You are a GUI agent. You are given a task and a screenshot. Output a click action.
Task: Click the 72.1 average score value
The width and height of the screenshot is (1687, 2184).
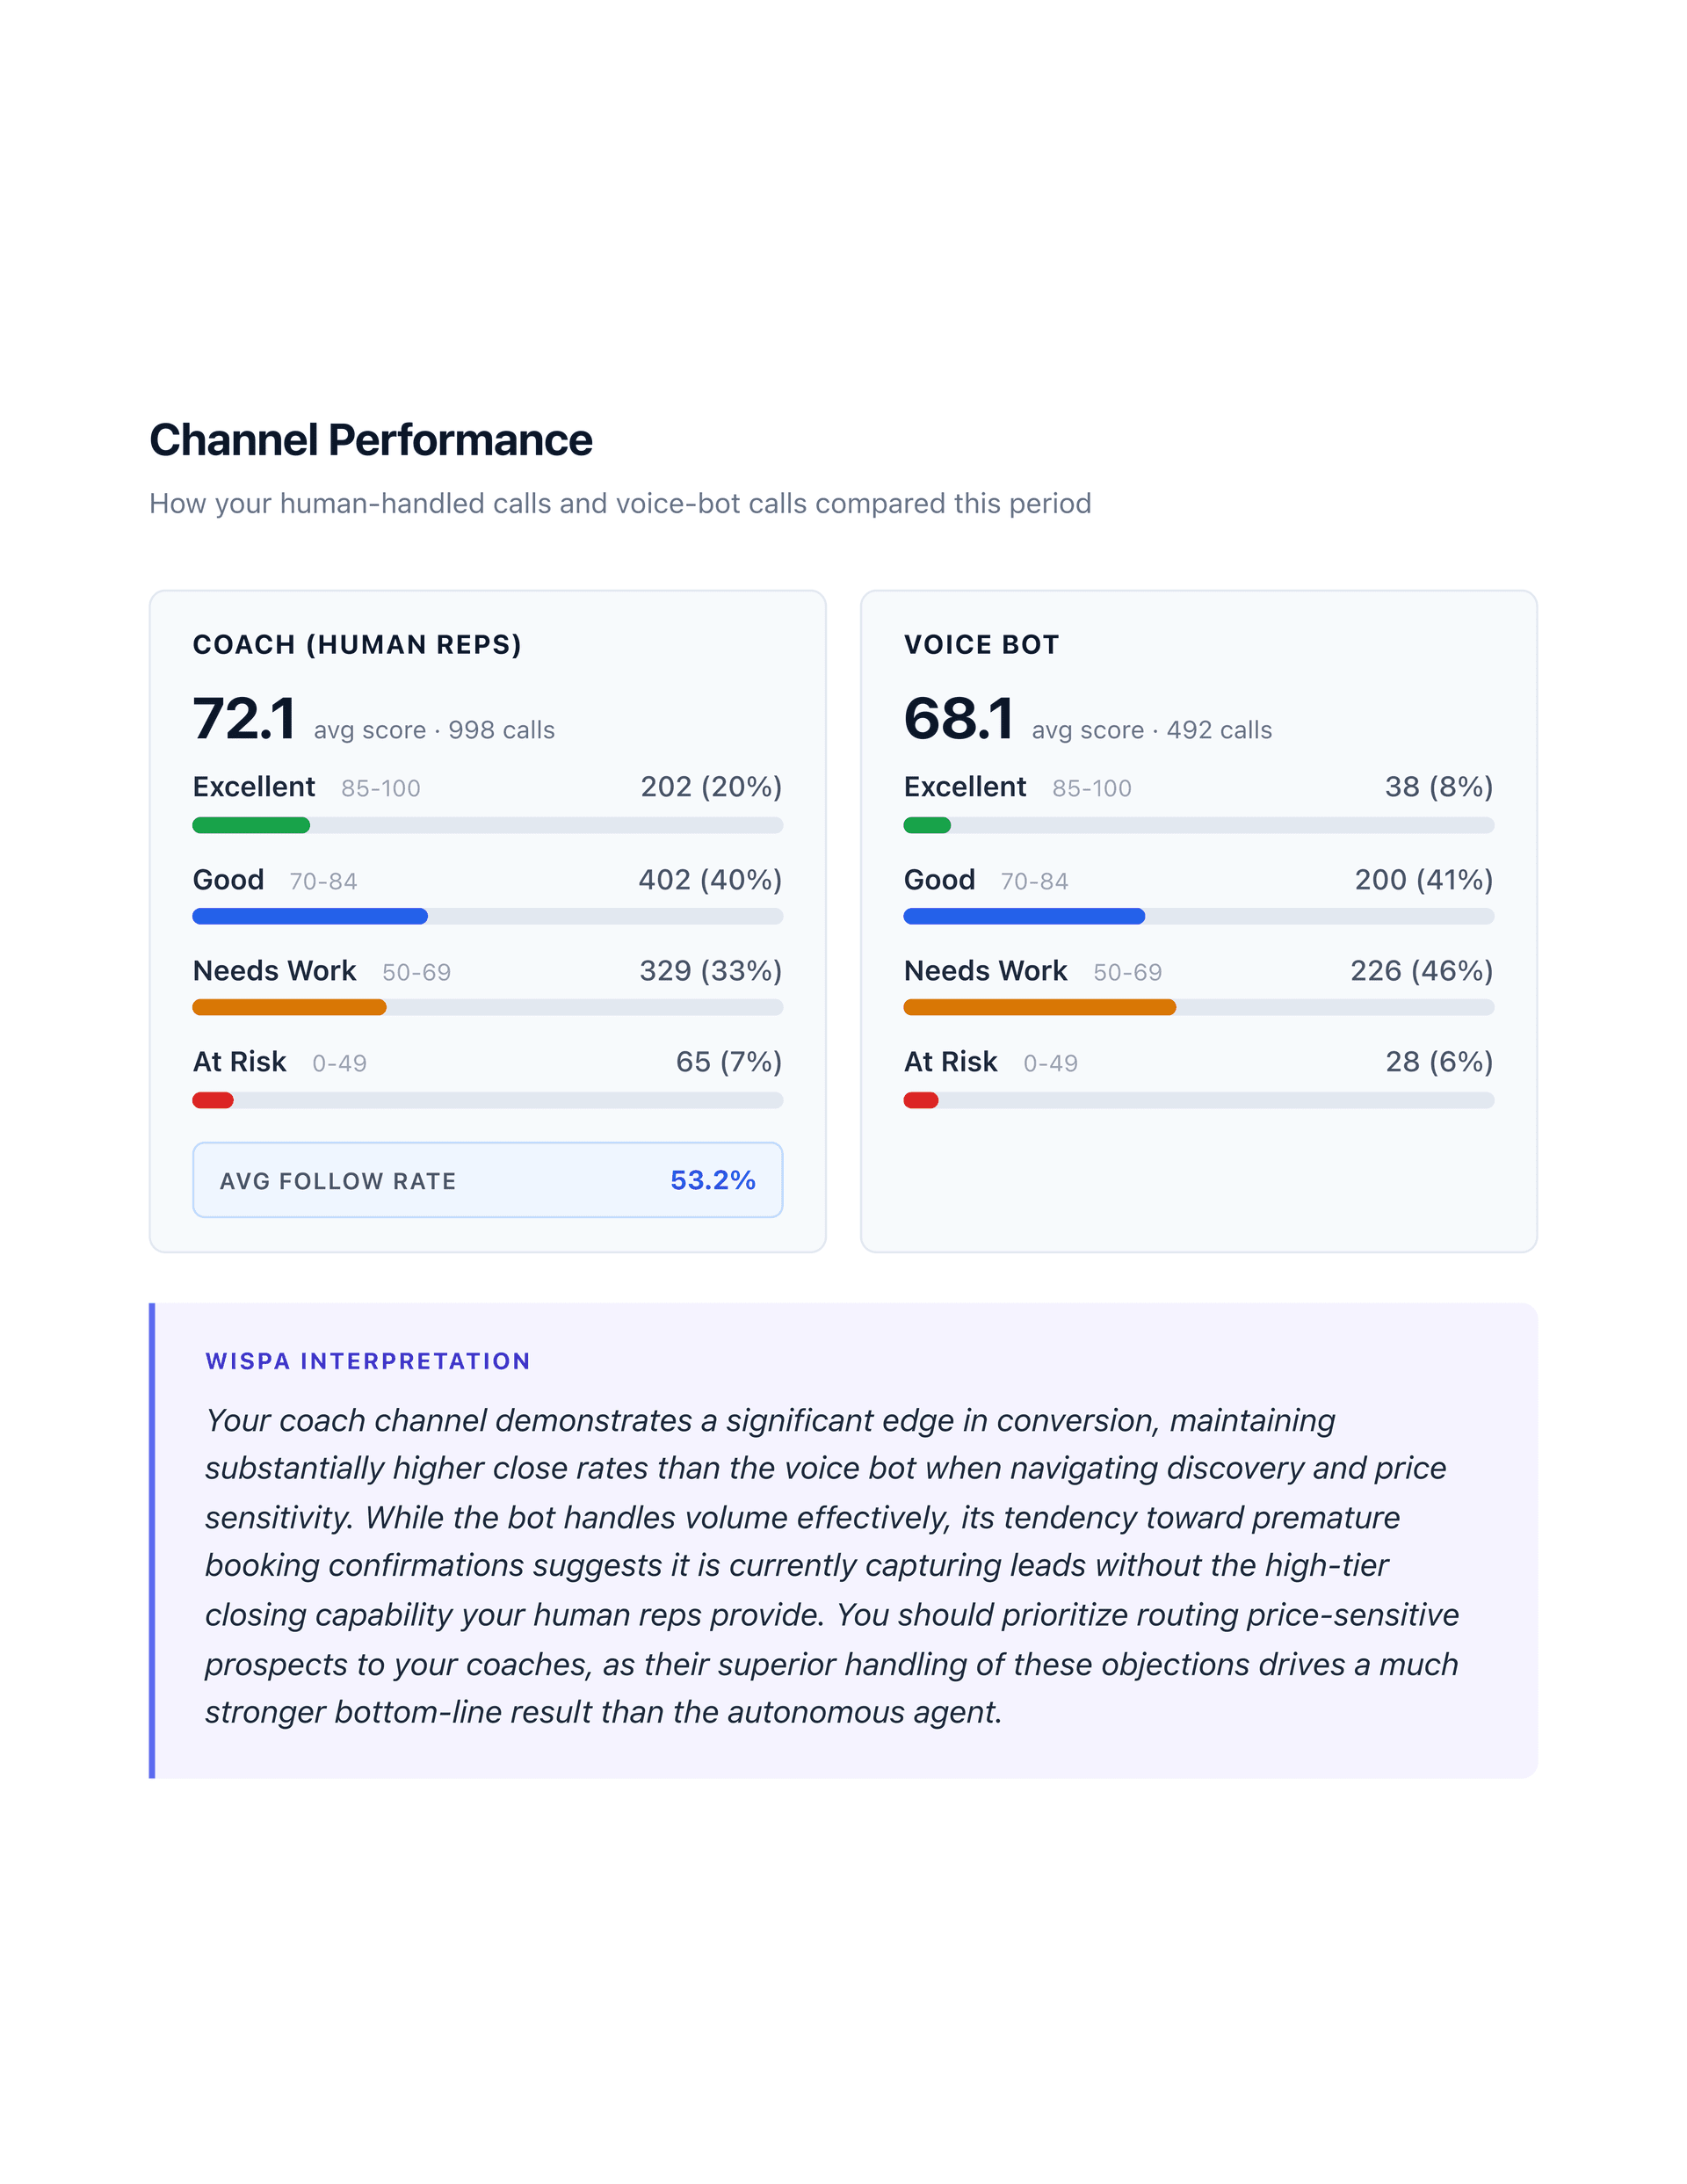coord(243,718)
